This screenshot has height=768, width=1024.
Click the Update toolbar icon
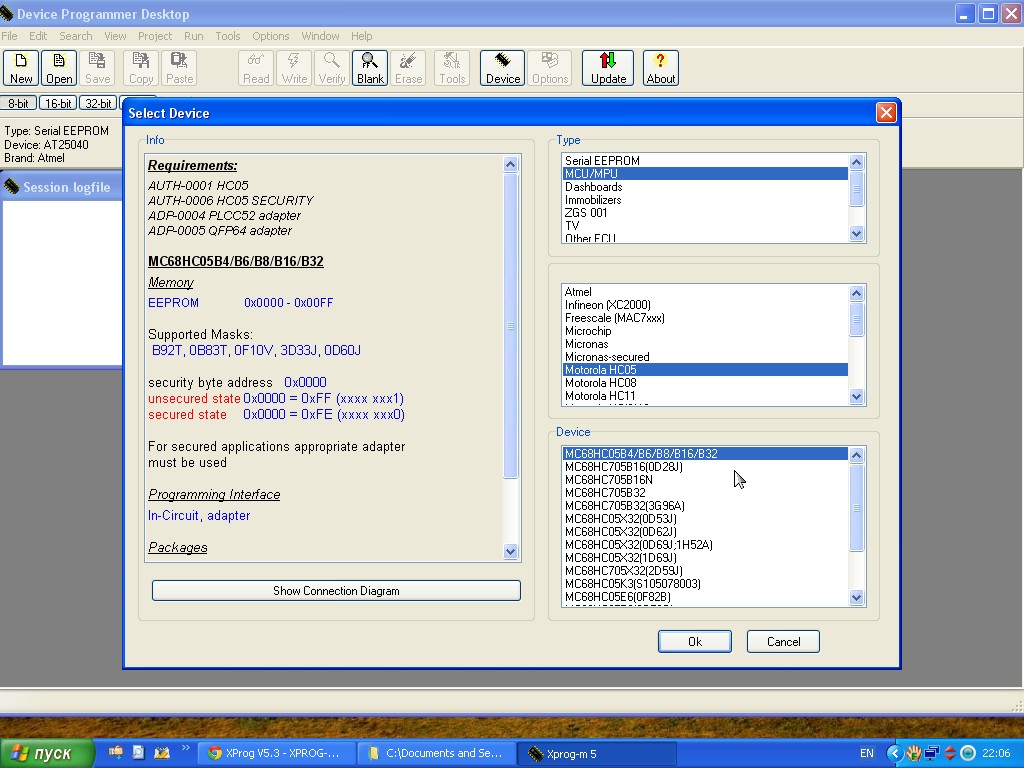pos(608,68)
